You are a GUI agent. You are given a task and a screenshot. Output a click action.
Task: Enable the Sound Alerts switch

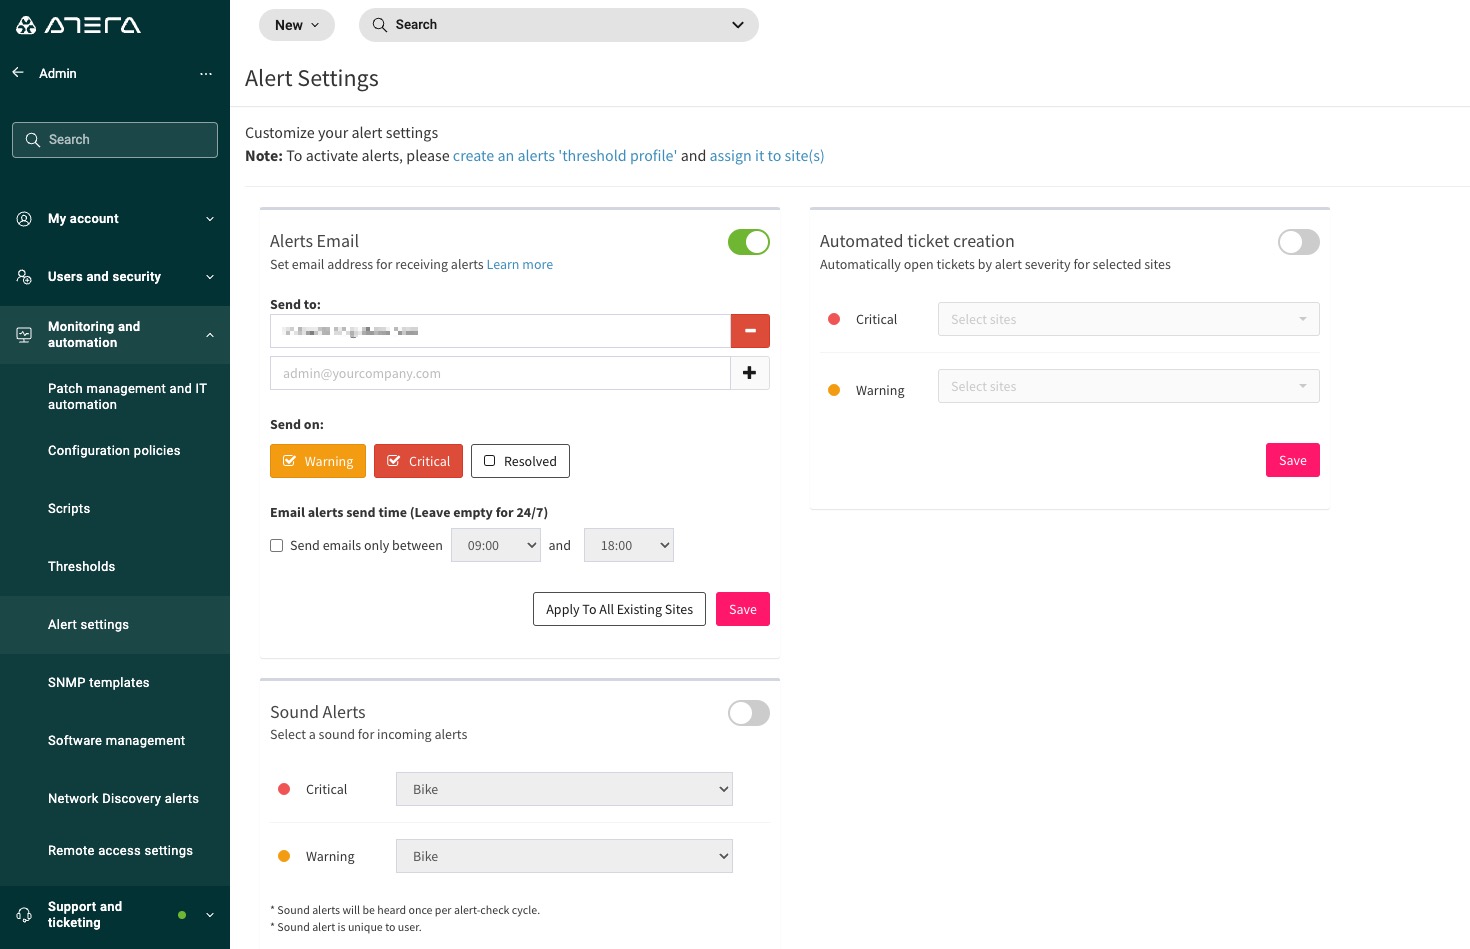[x=749, y=713]
